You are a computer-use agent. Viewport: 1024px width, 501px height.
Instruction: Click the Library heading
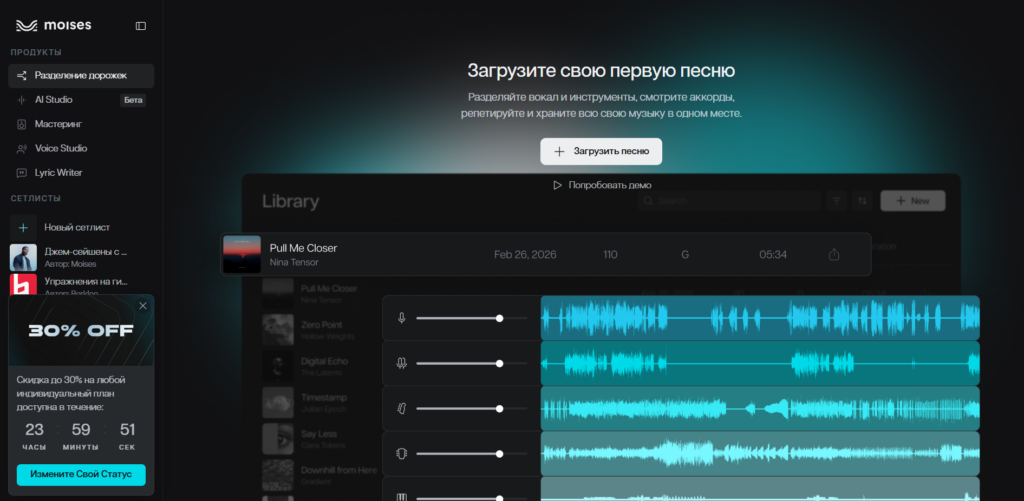pyautogui.click(x=290, y=202)
